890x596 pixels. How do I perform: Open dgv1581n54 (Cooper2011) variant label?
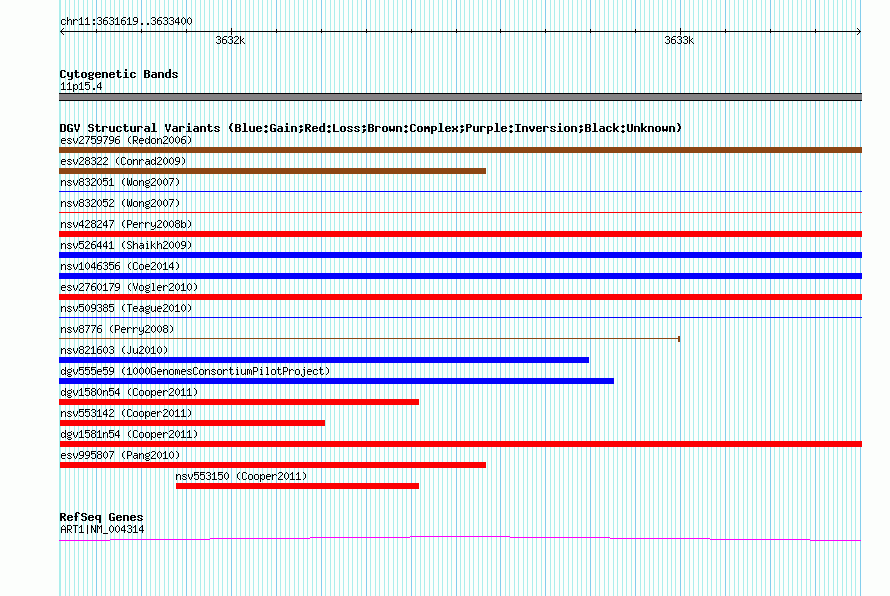[x=129, y=434]
